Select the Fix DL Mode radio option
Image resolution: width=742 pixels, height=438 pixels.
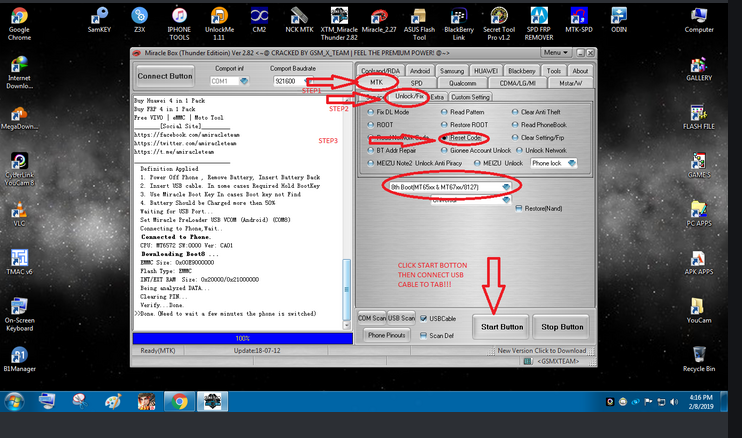pyautogui.click(x=371, y=112)
